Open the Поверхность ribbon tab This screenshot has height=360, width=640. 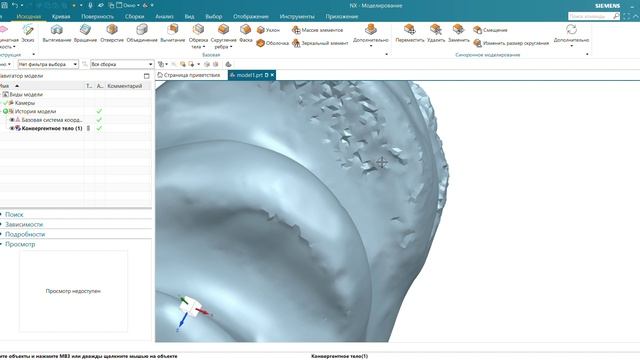click(x=97, y=17)
